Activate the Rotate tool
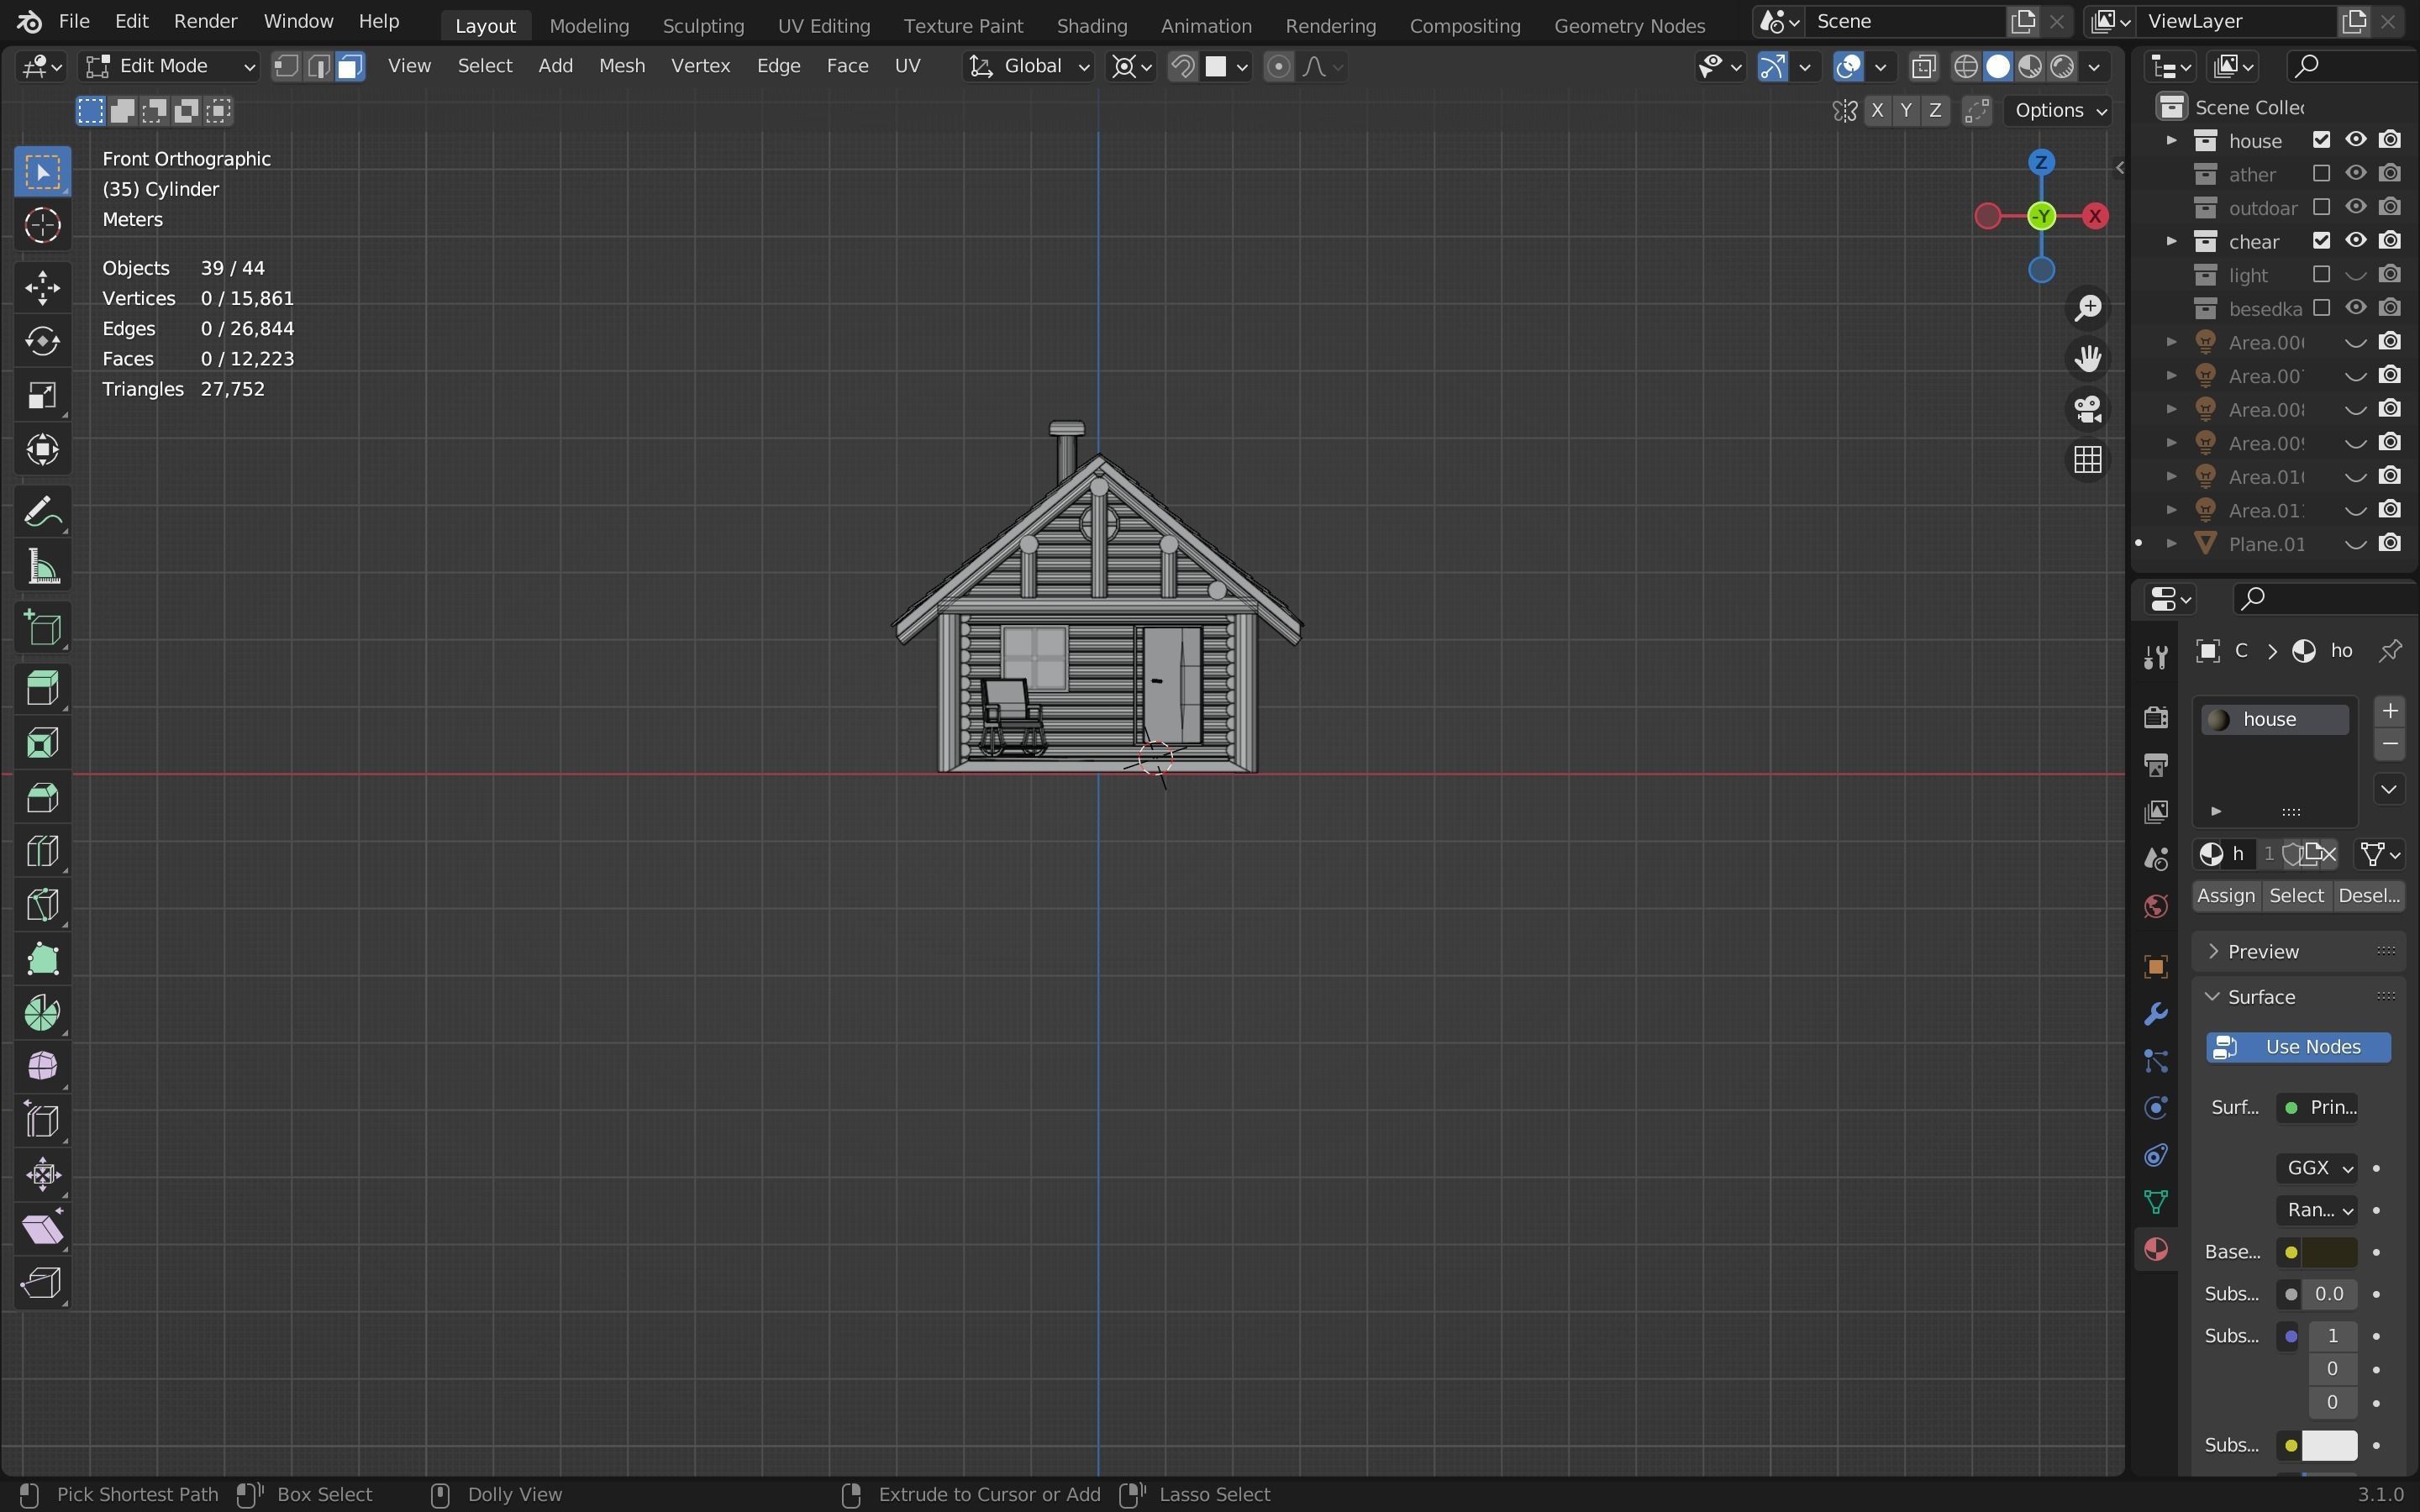The image size is (2420, 1512). [x=42, y=342]
